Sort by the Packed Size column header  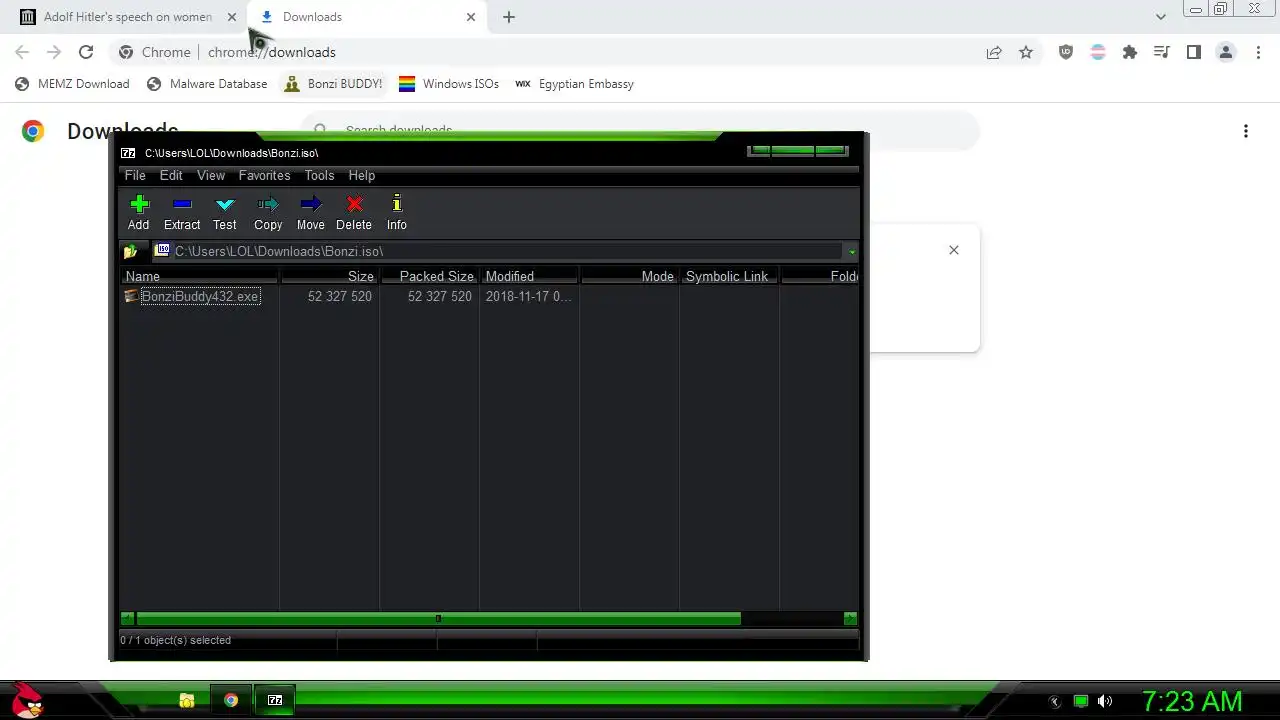pos(429,276)
